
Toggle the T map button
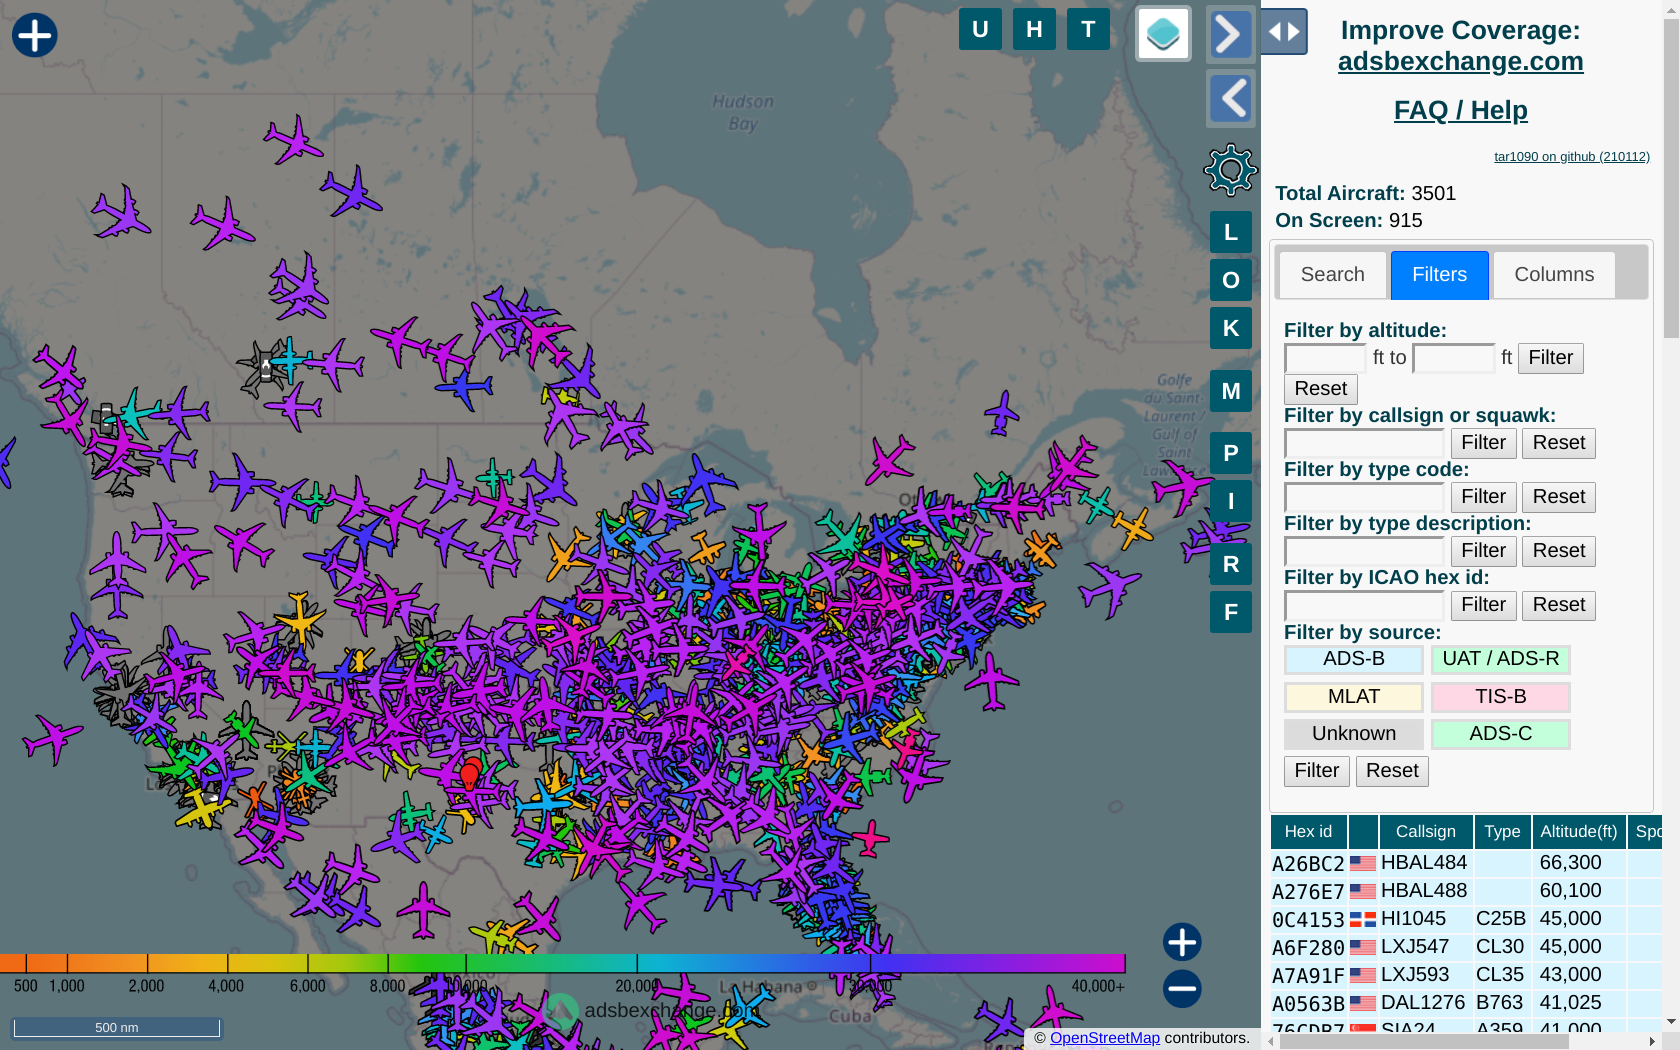(x=1088, y=29)
